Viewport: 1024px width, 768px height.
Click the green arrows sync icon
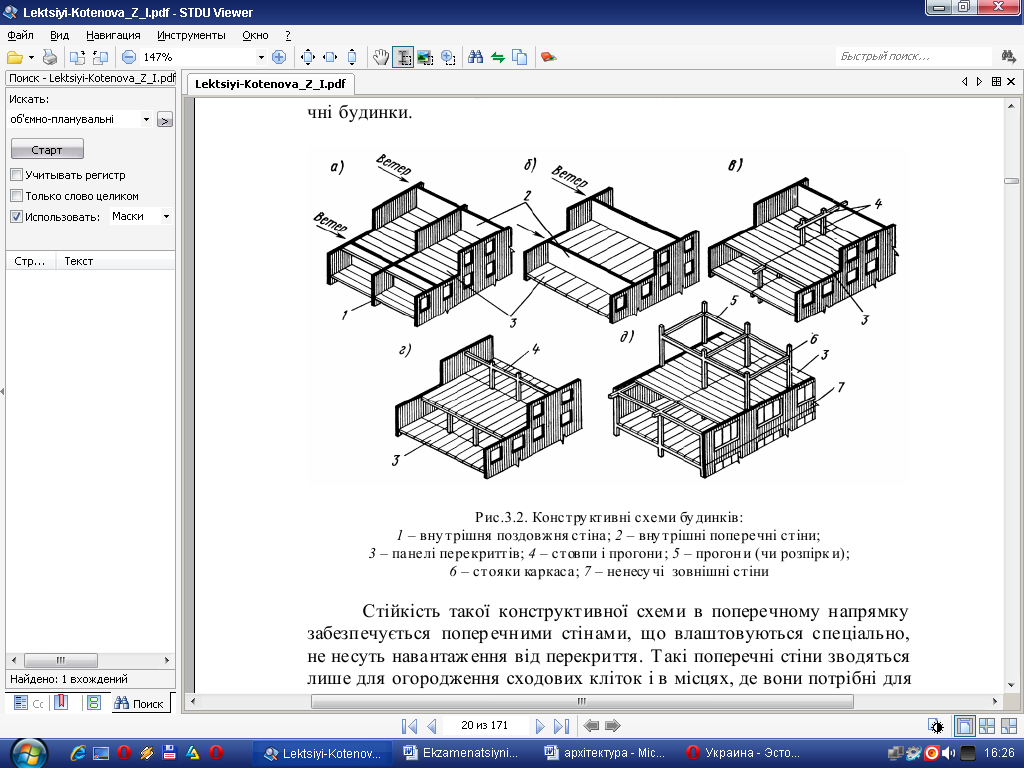[x=498, y=57]
